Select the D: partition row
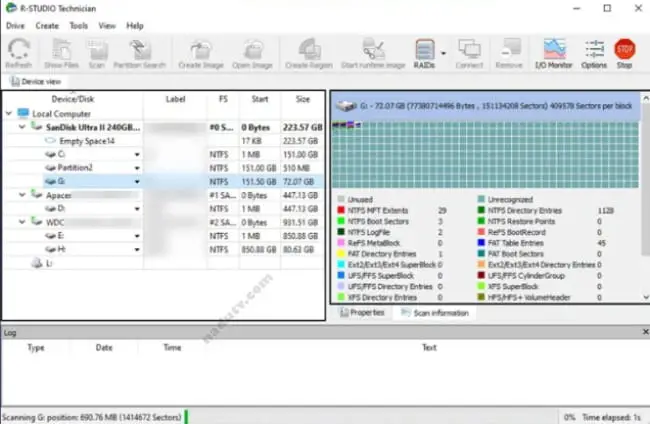This screenshot has width=650, height=424. click(x=164, y=208)
